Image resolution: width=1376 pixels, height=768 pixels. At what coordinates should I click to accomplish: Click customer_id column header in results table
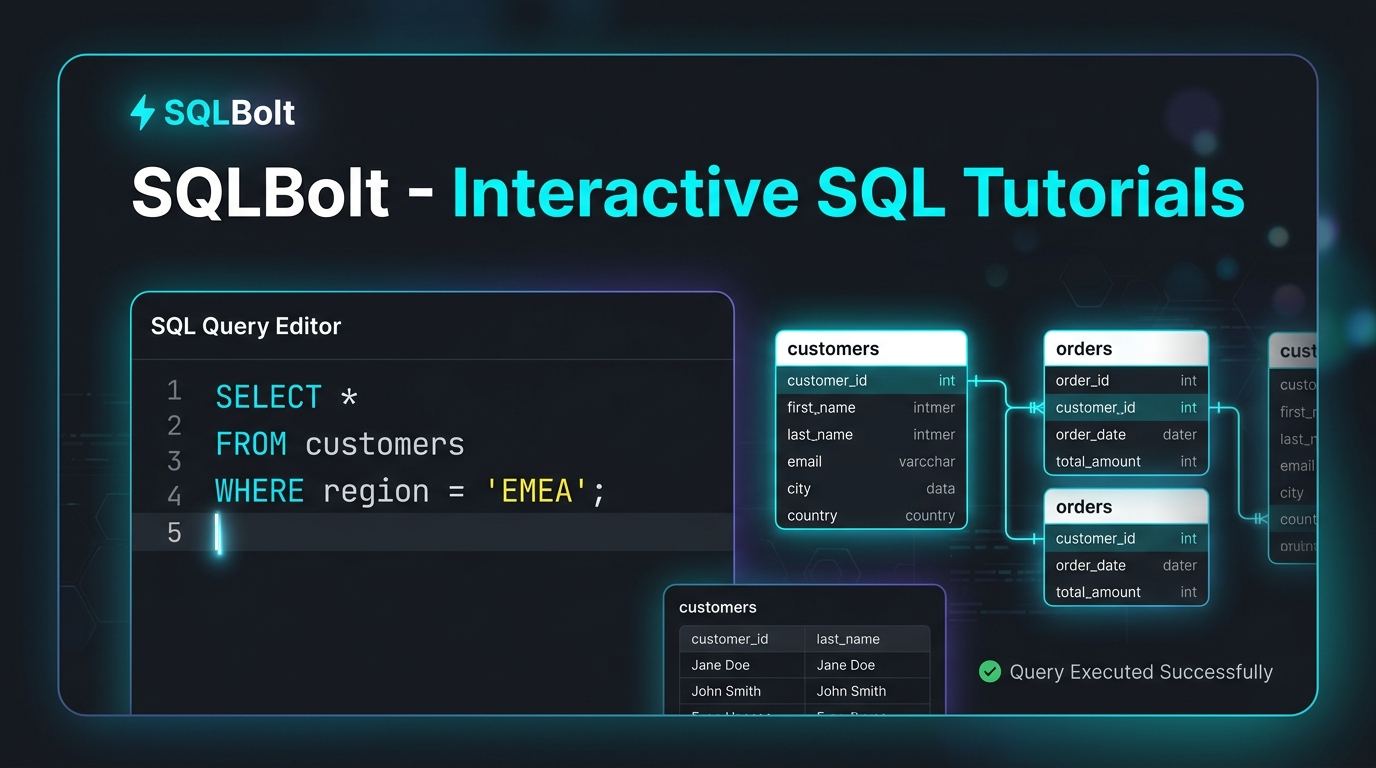[x=742, y=639]
